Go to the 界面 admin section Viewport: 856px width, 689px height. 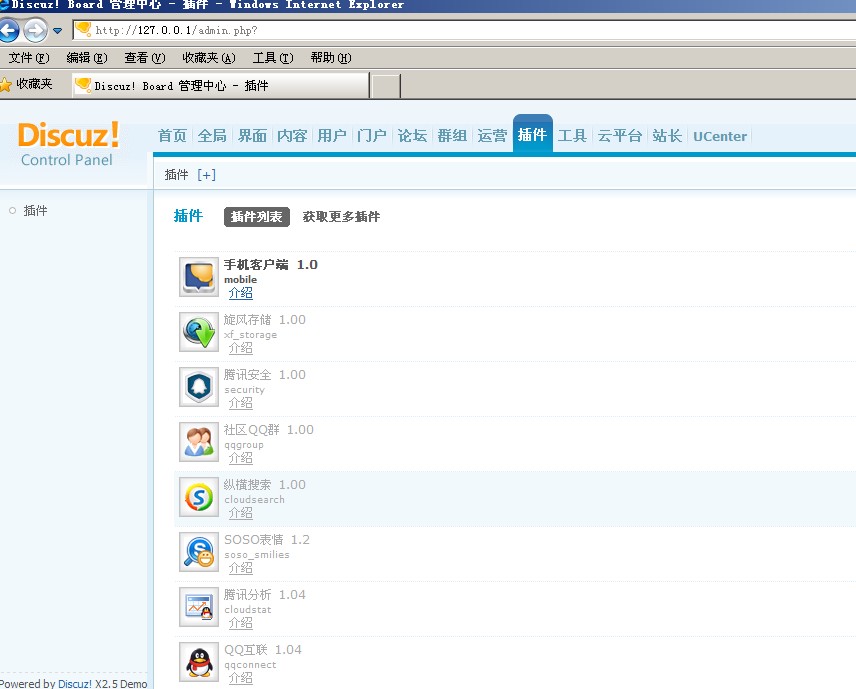point(252,135)
